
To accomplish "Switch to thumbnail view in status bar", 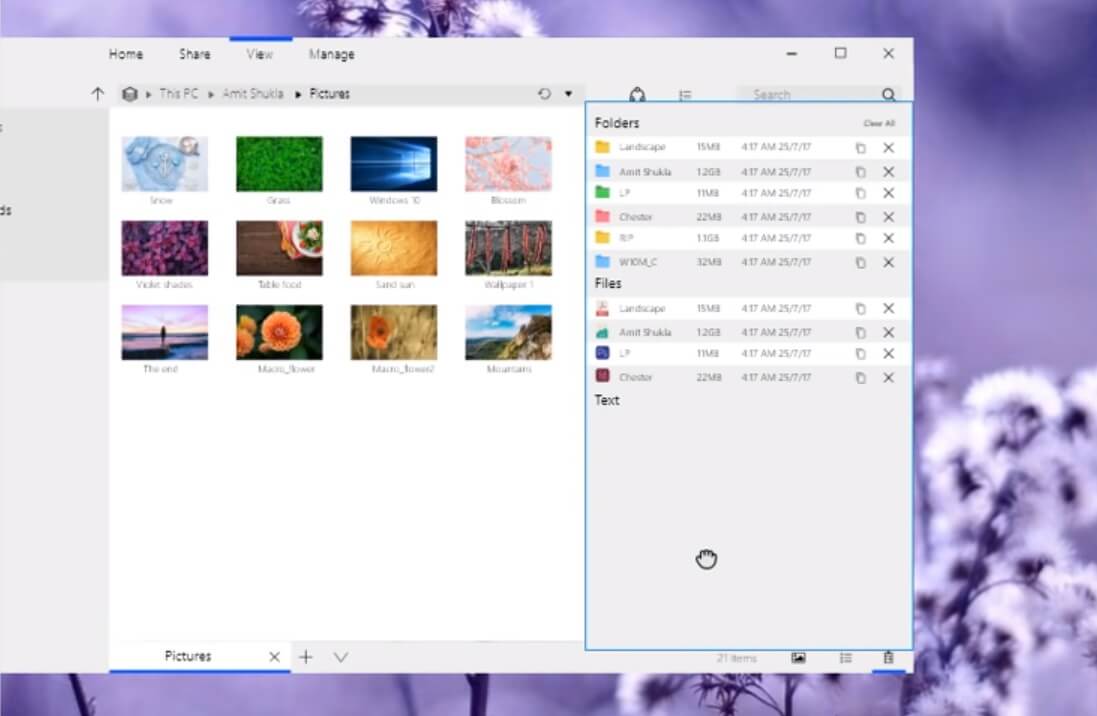I will click(x=798, y=658).
